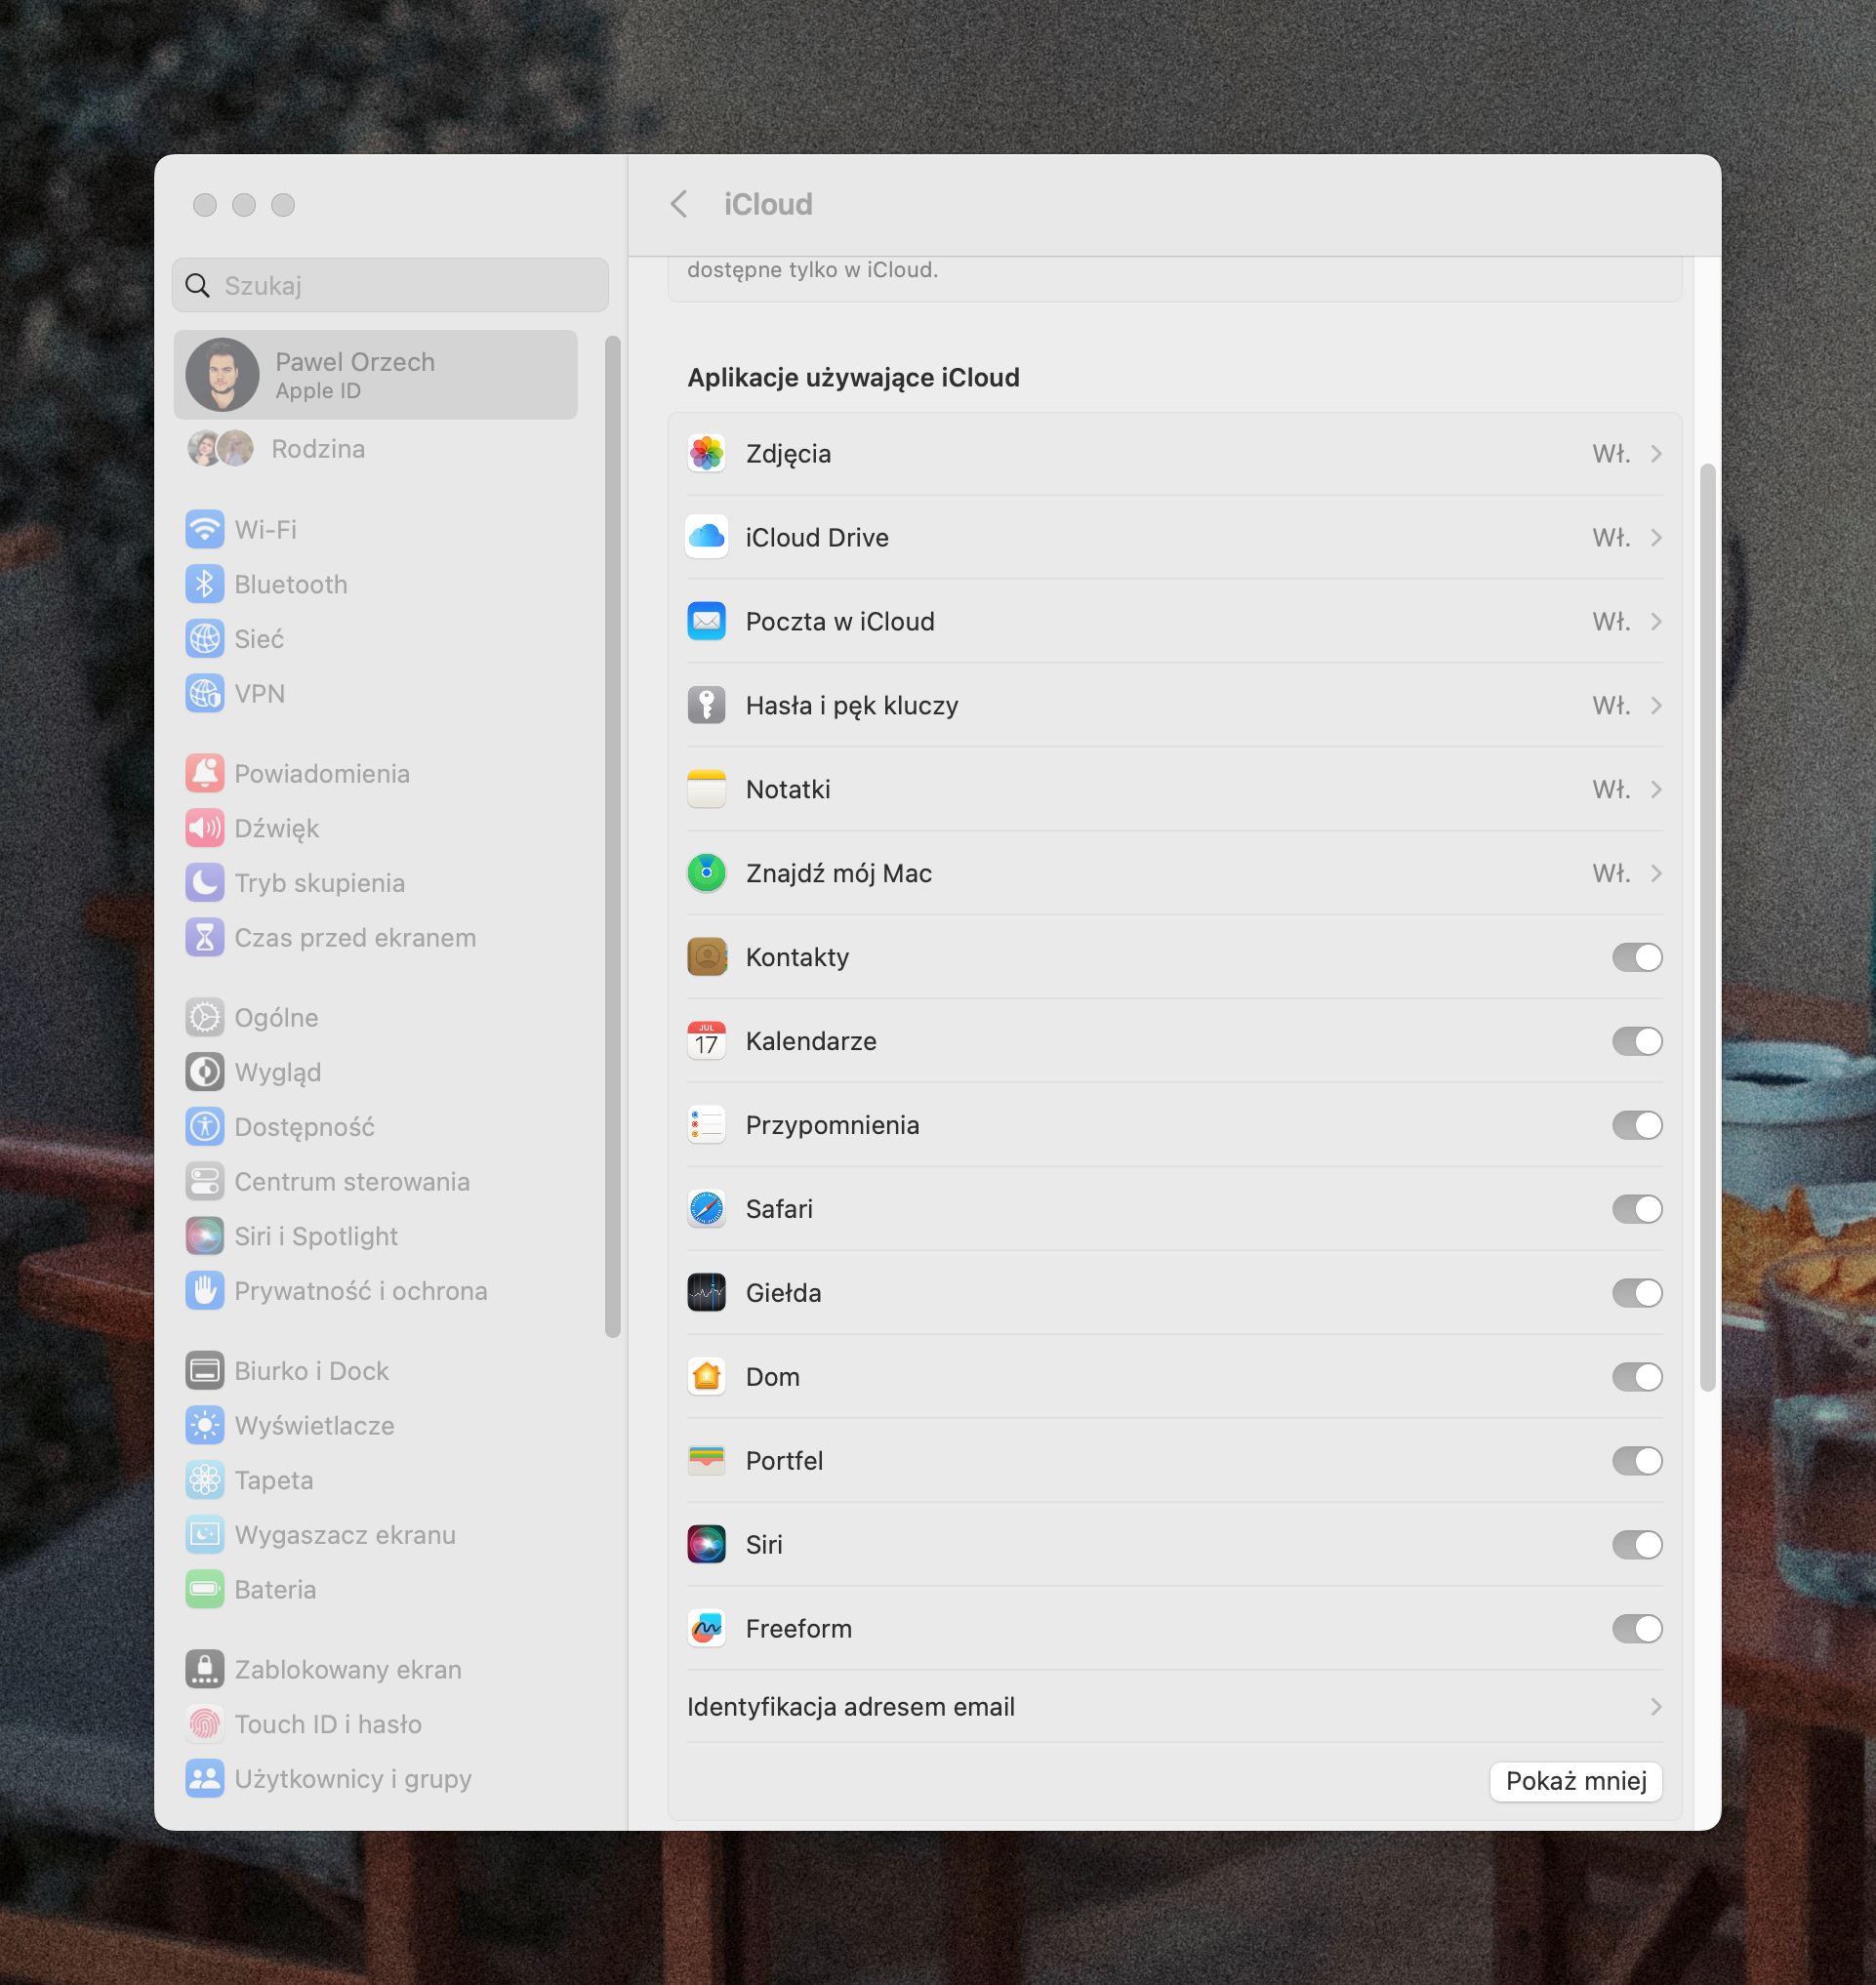Viewport: 1876px width, 1985px height.
Task: Click the Znajdź mój Mac radar icon
Action: click(706, 874)
